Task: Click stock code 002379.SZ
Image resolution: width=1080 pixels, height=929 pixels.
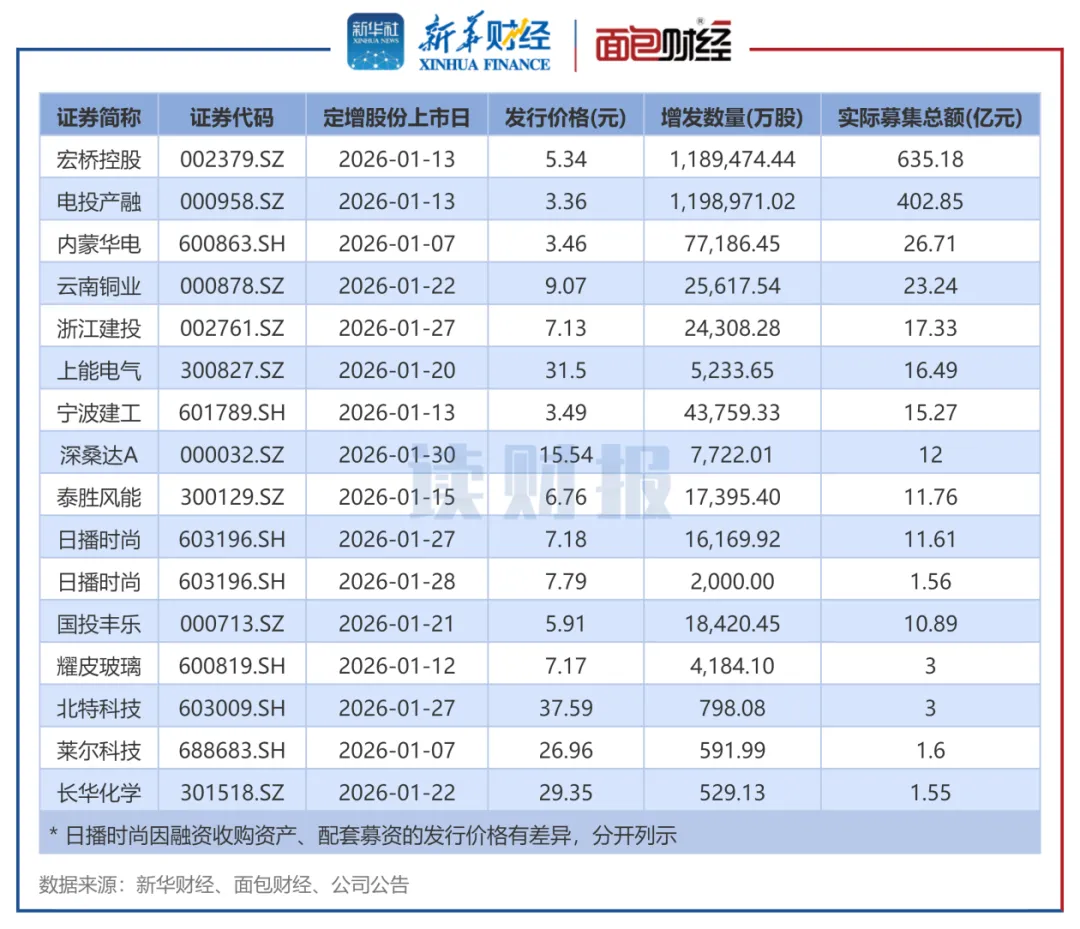Action: 231,159
